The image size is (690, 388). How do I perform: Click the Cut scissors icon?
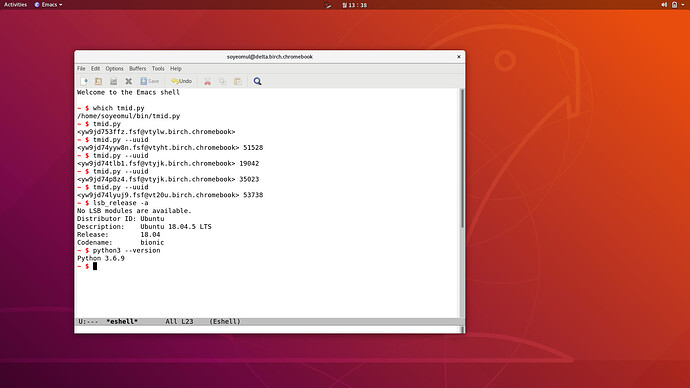(x=207, y=81)
